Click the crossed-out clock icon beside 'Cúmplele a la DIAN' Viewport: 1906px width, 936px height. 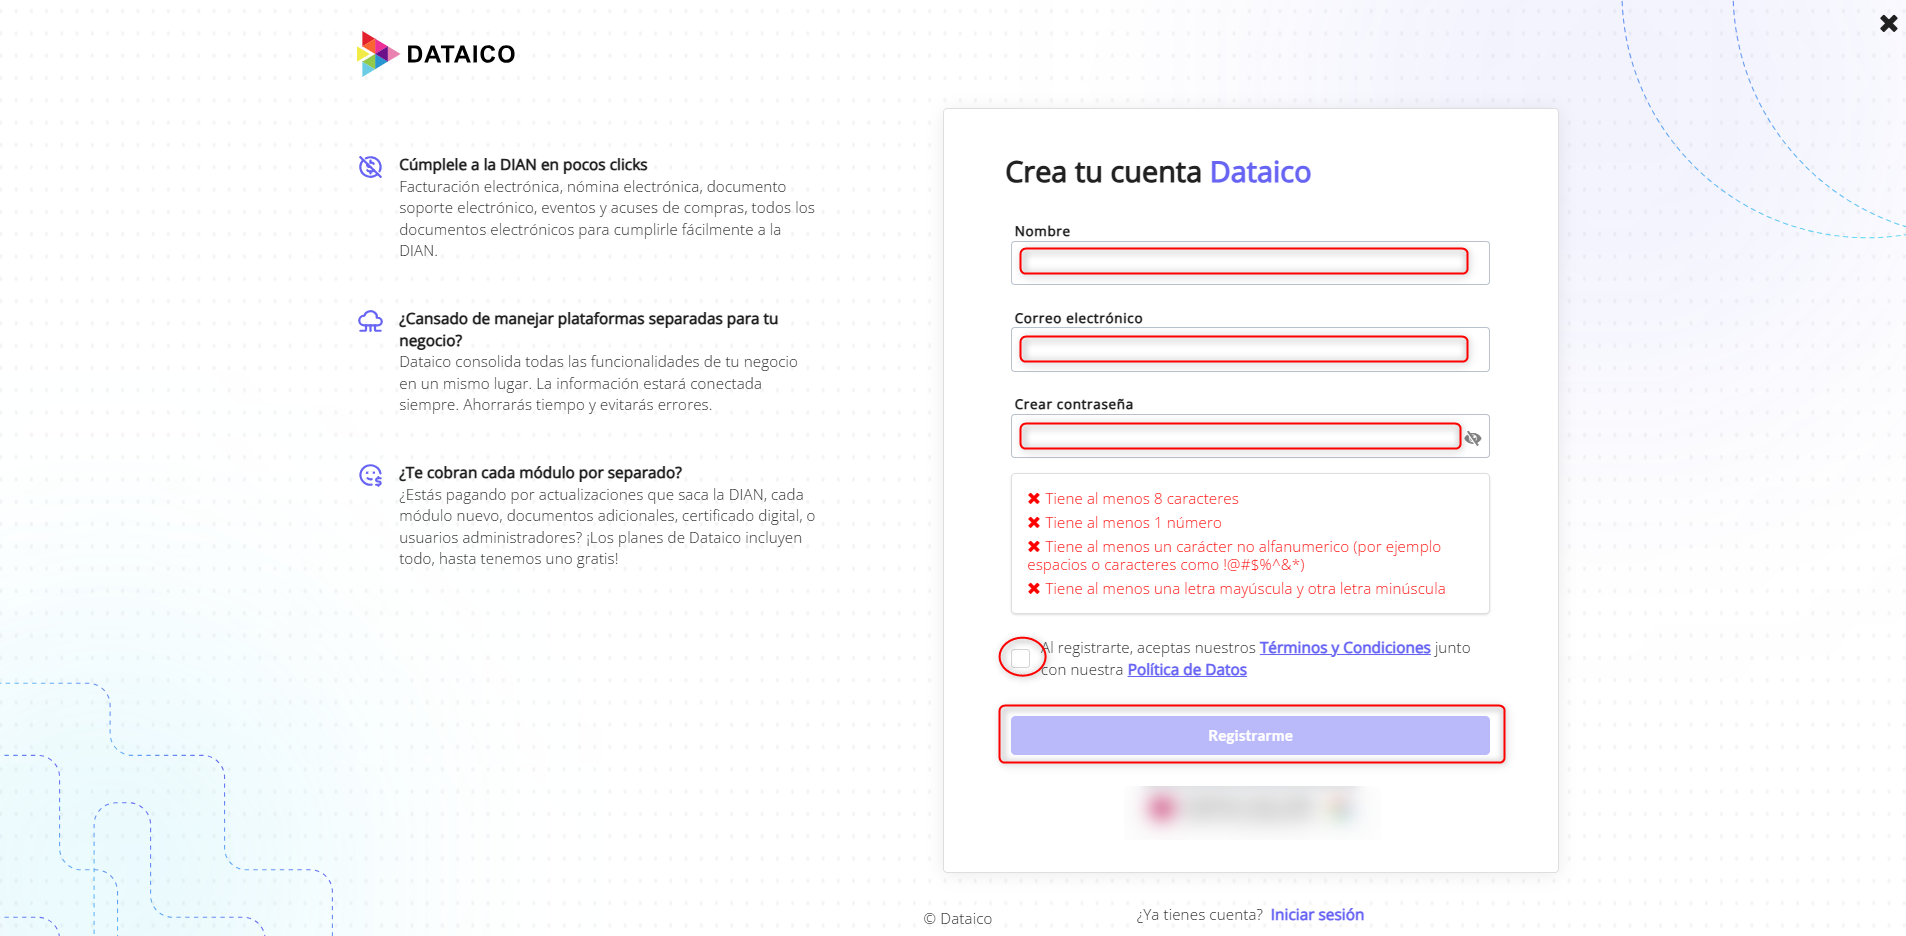(370, 165)
